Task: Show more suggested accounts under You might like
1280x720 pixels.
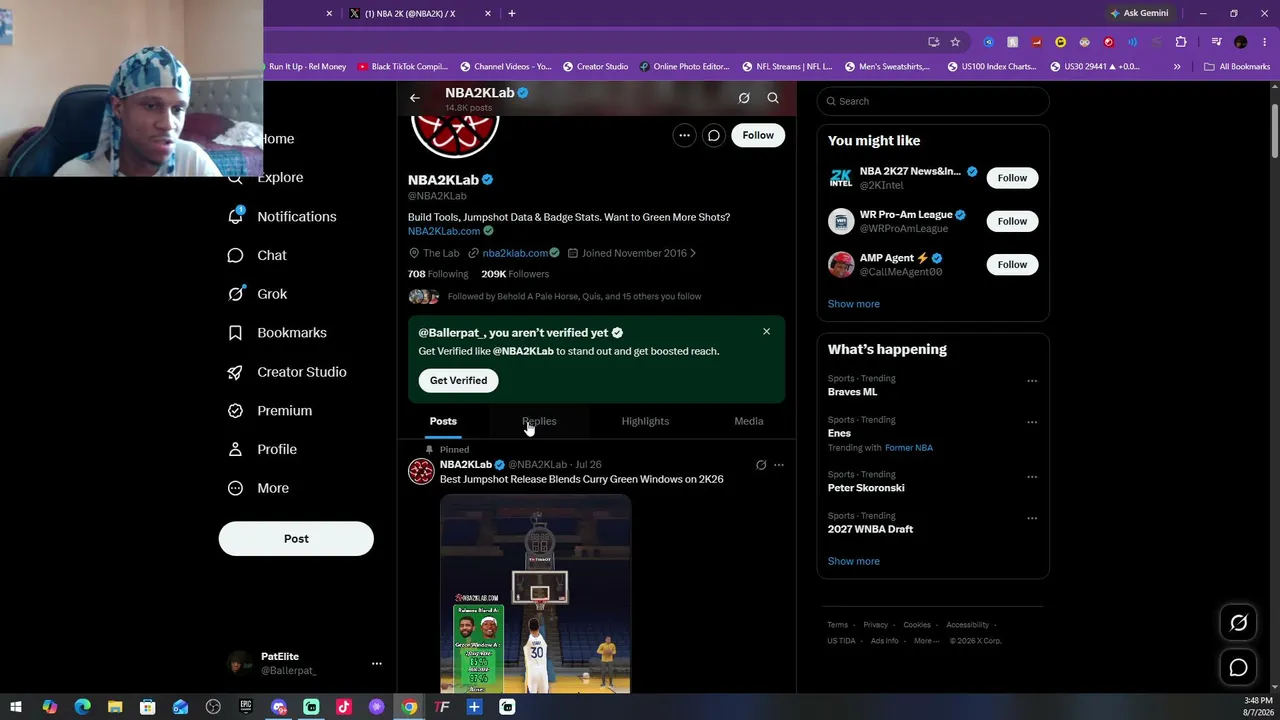Action: [854, 304]
